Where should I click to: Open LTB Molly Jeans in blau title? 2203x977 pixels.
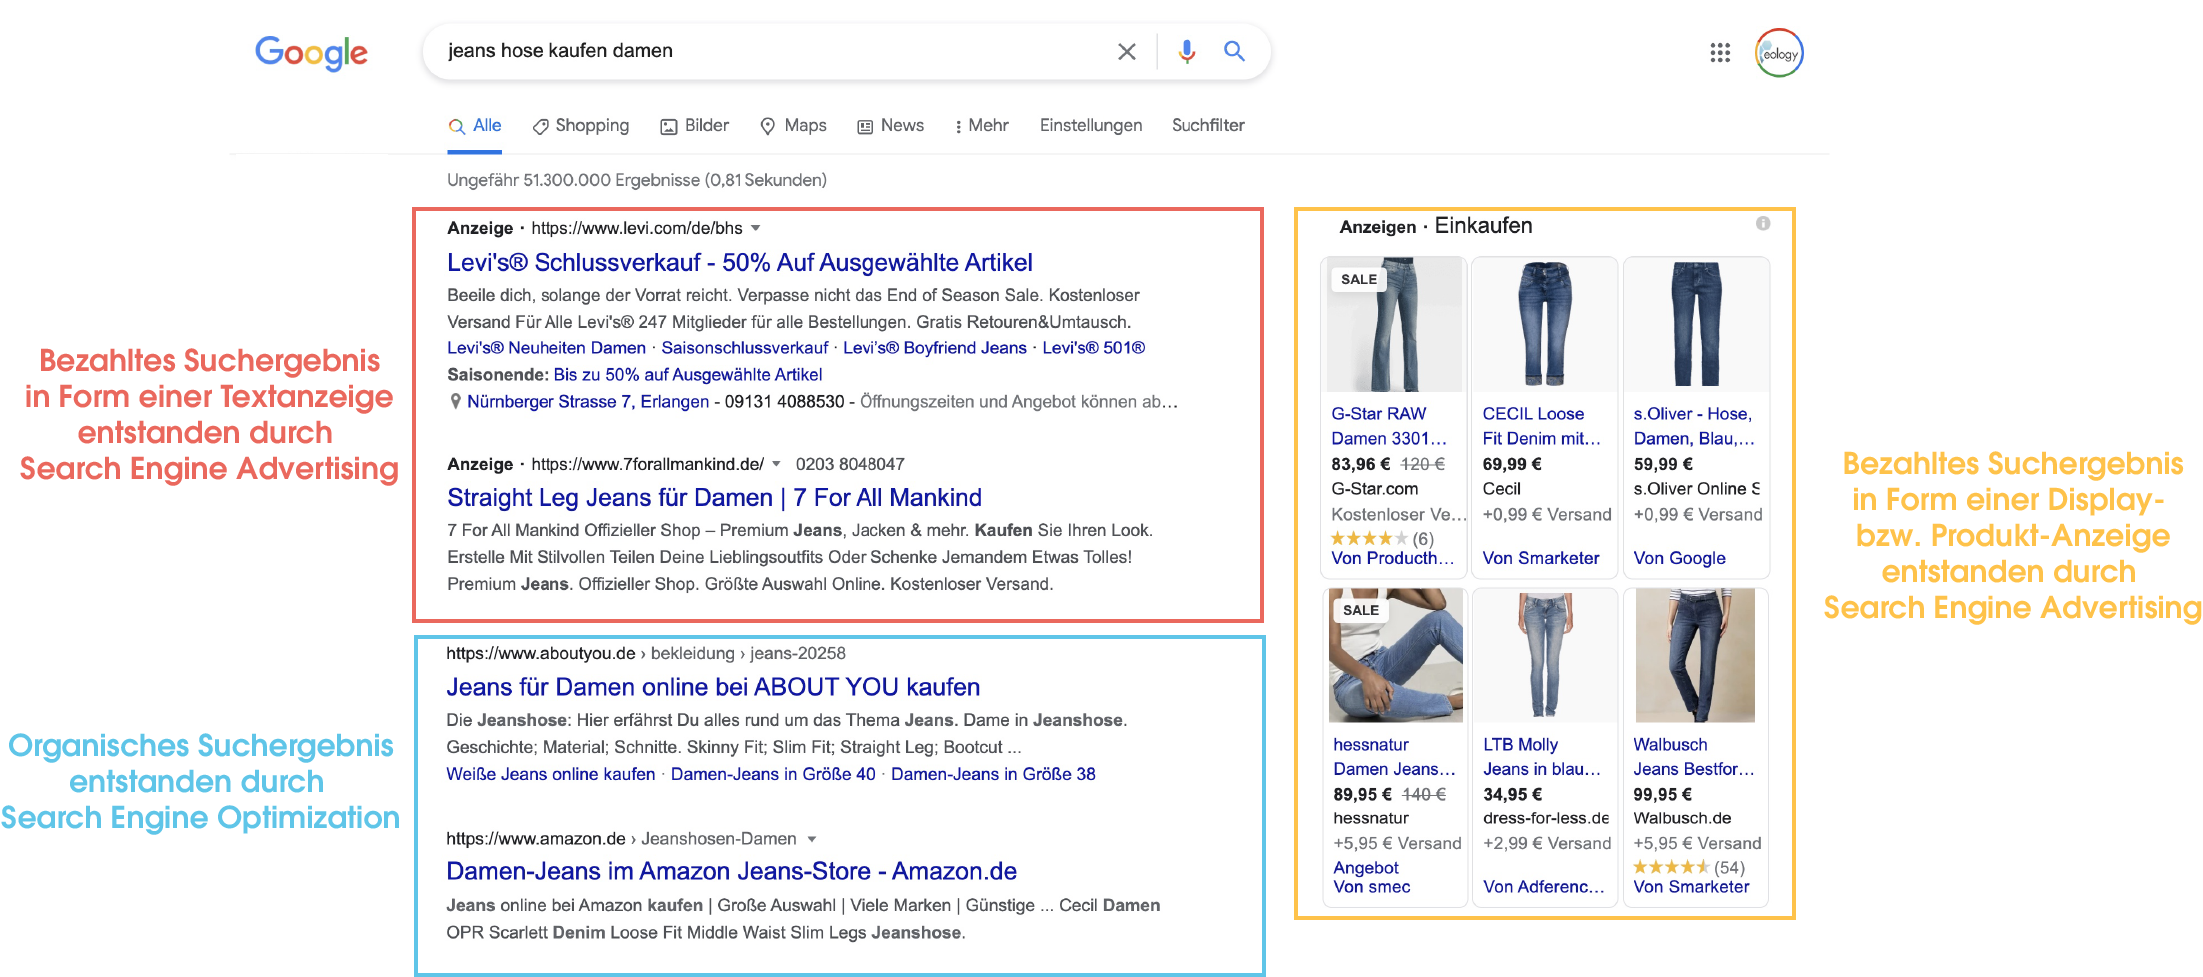click(x=1542, y=757)
